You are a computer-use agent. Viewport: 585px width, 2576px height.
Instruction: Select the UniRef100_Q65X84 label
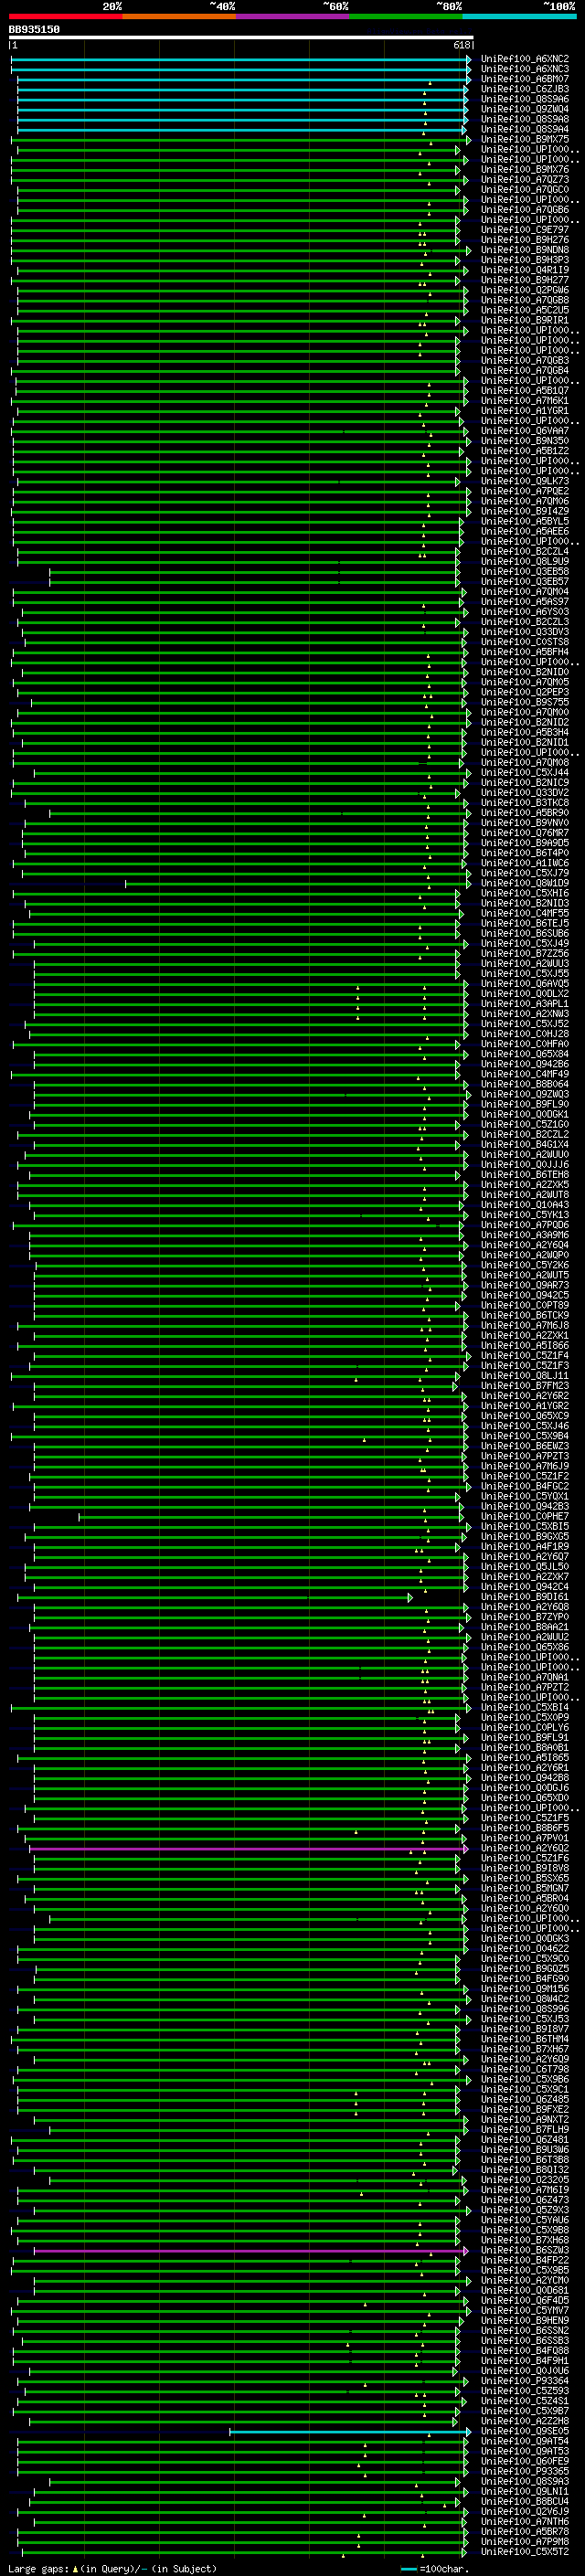pos(525,1054)
